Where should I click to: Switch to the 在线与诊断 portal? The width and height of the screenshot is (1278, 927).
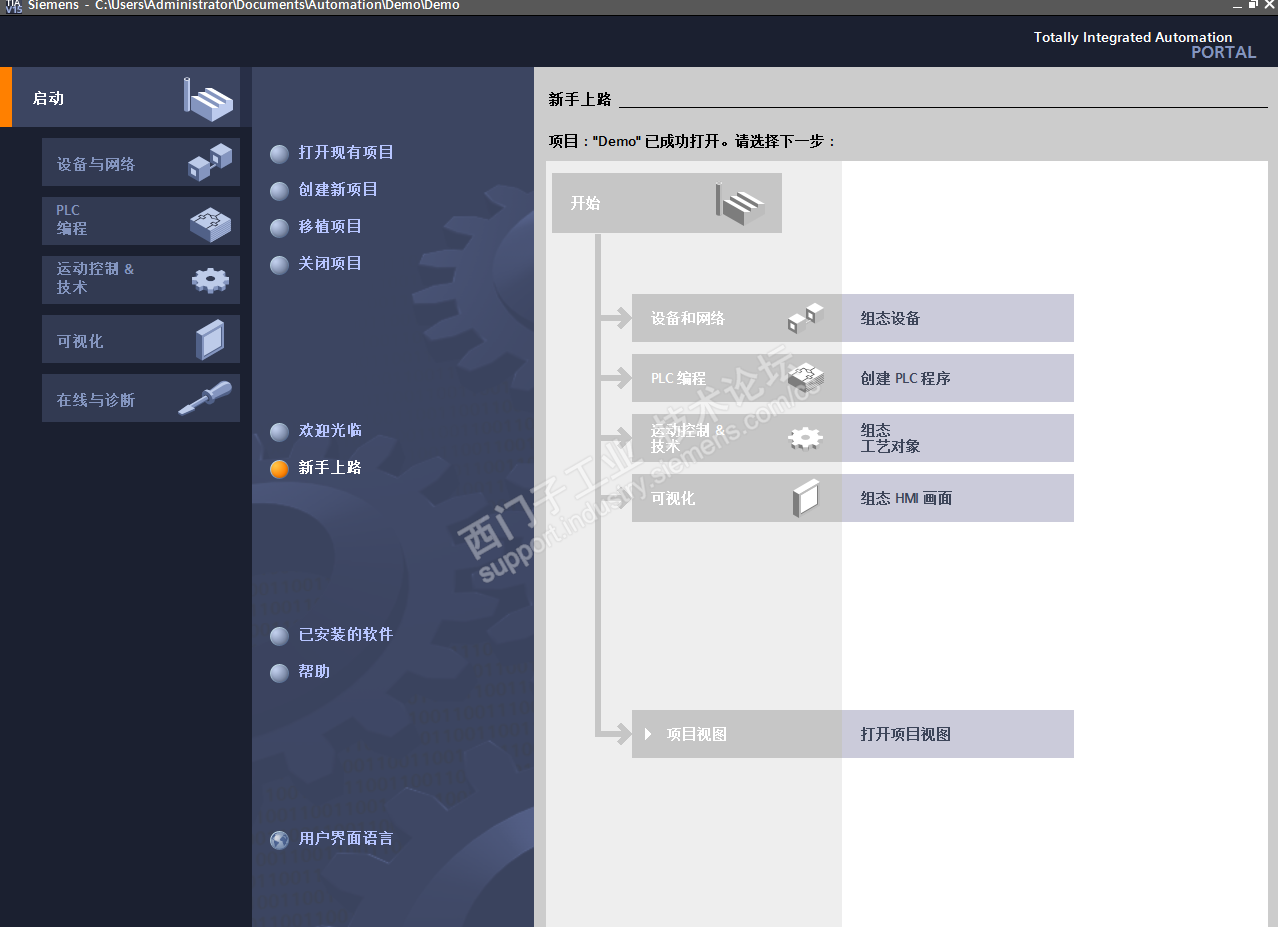(141, 398)
